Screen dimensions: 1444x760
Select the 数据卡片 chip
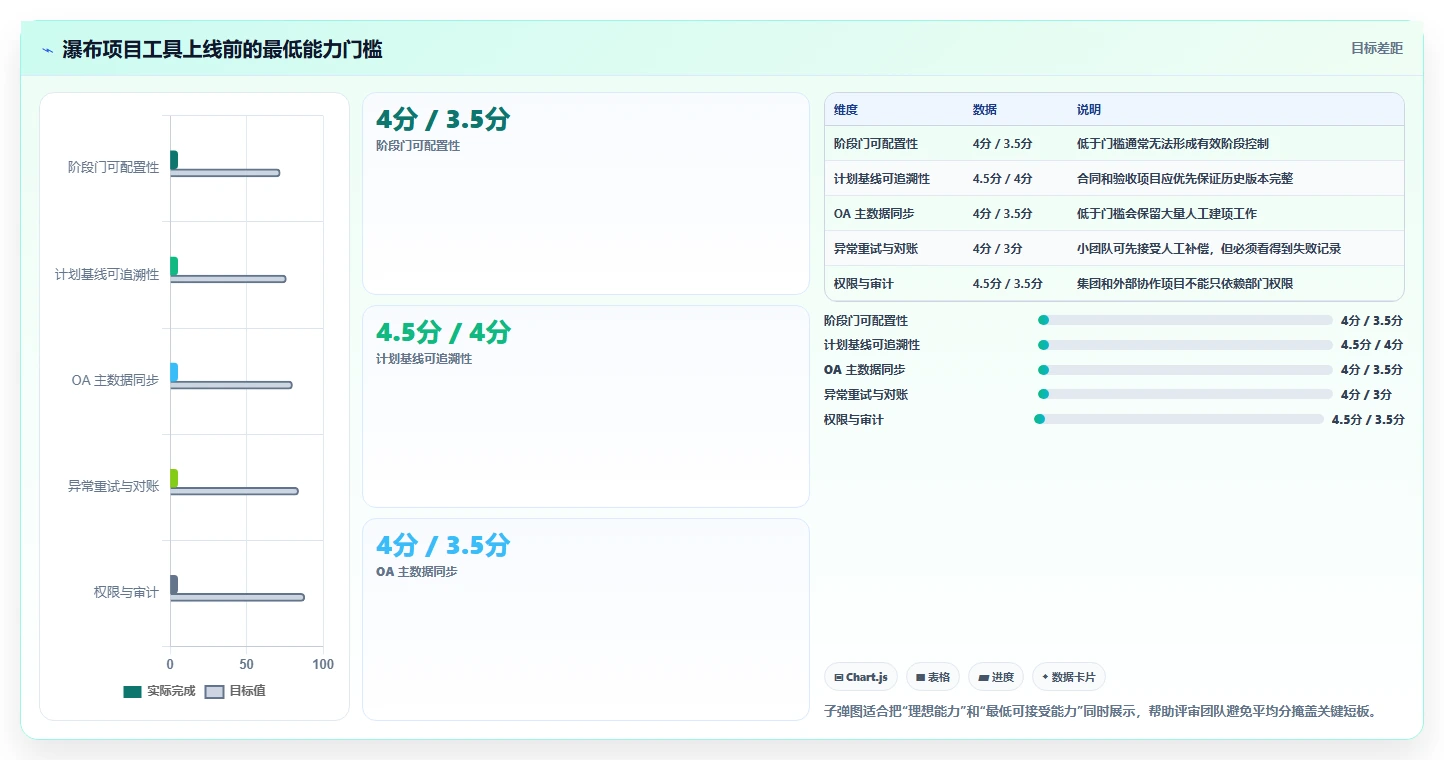pos(1069,677)
